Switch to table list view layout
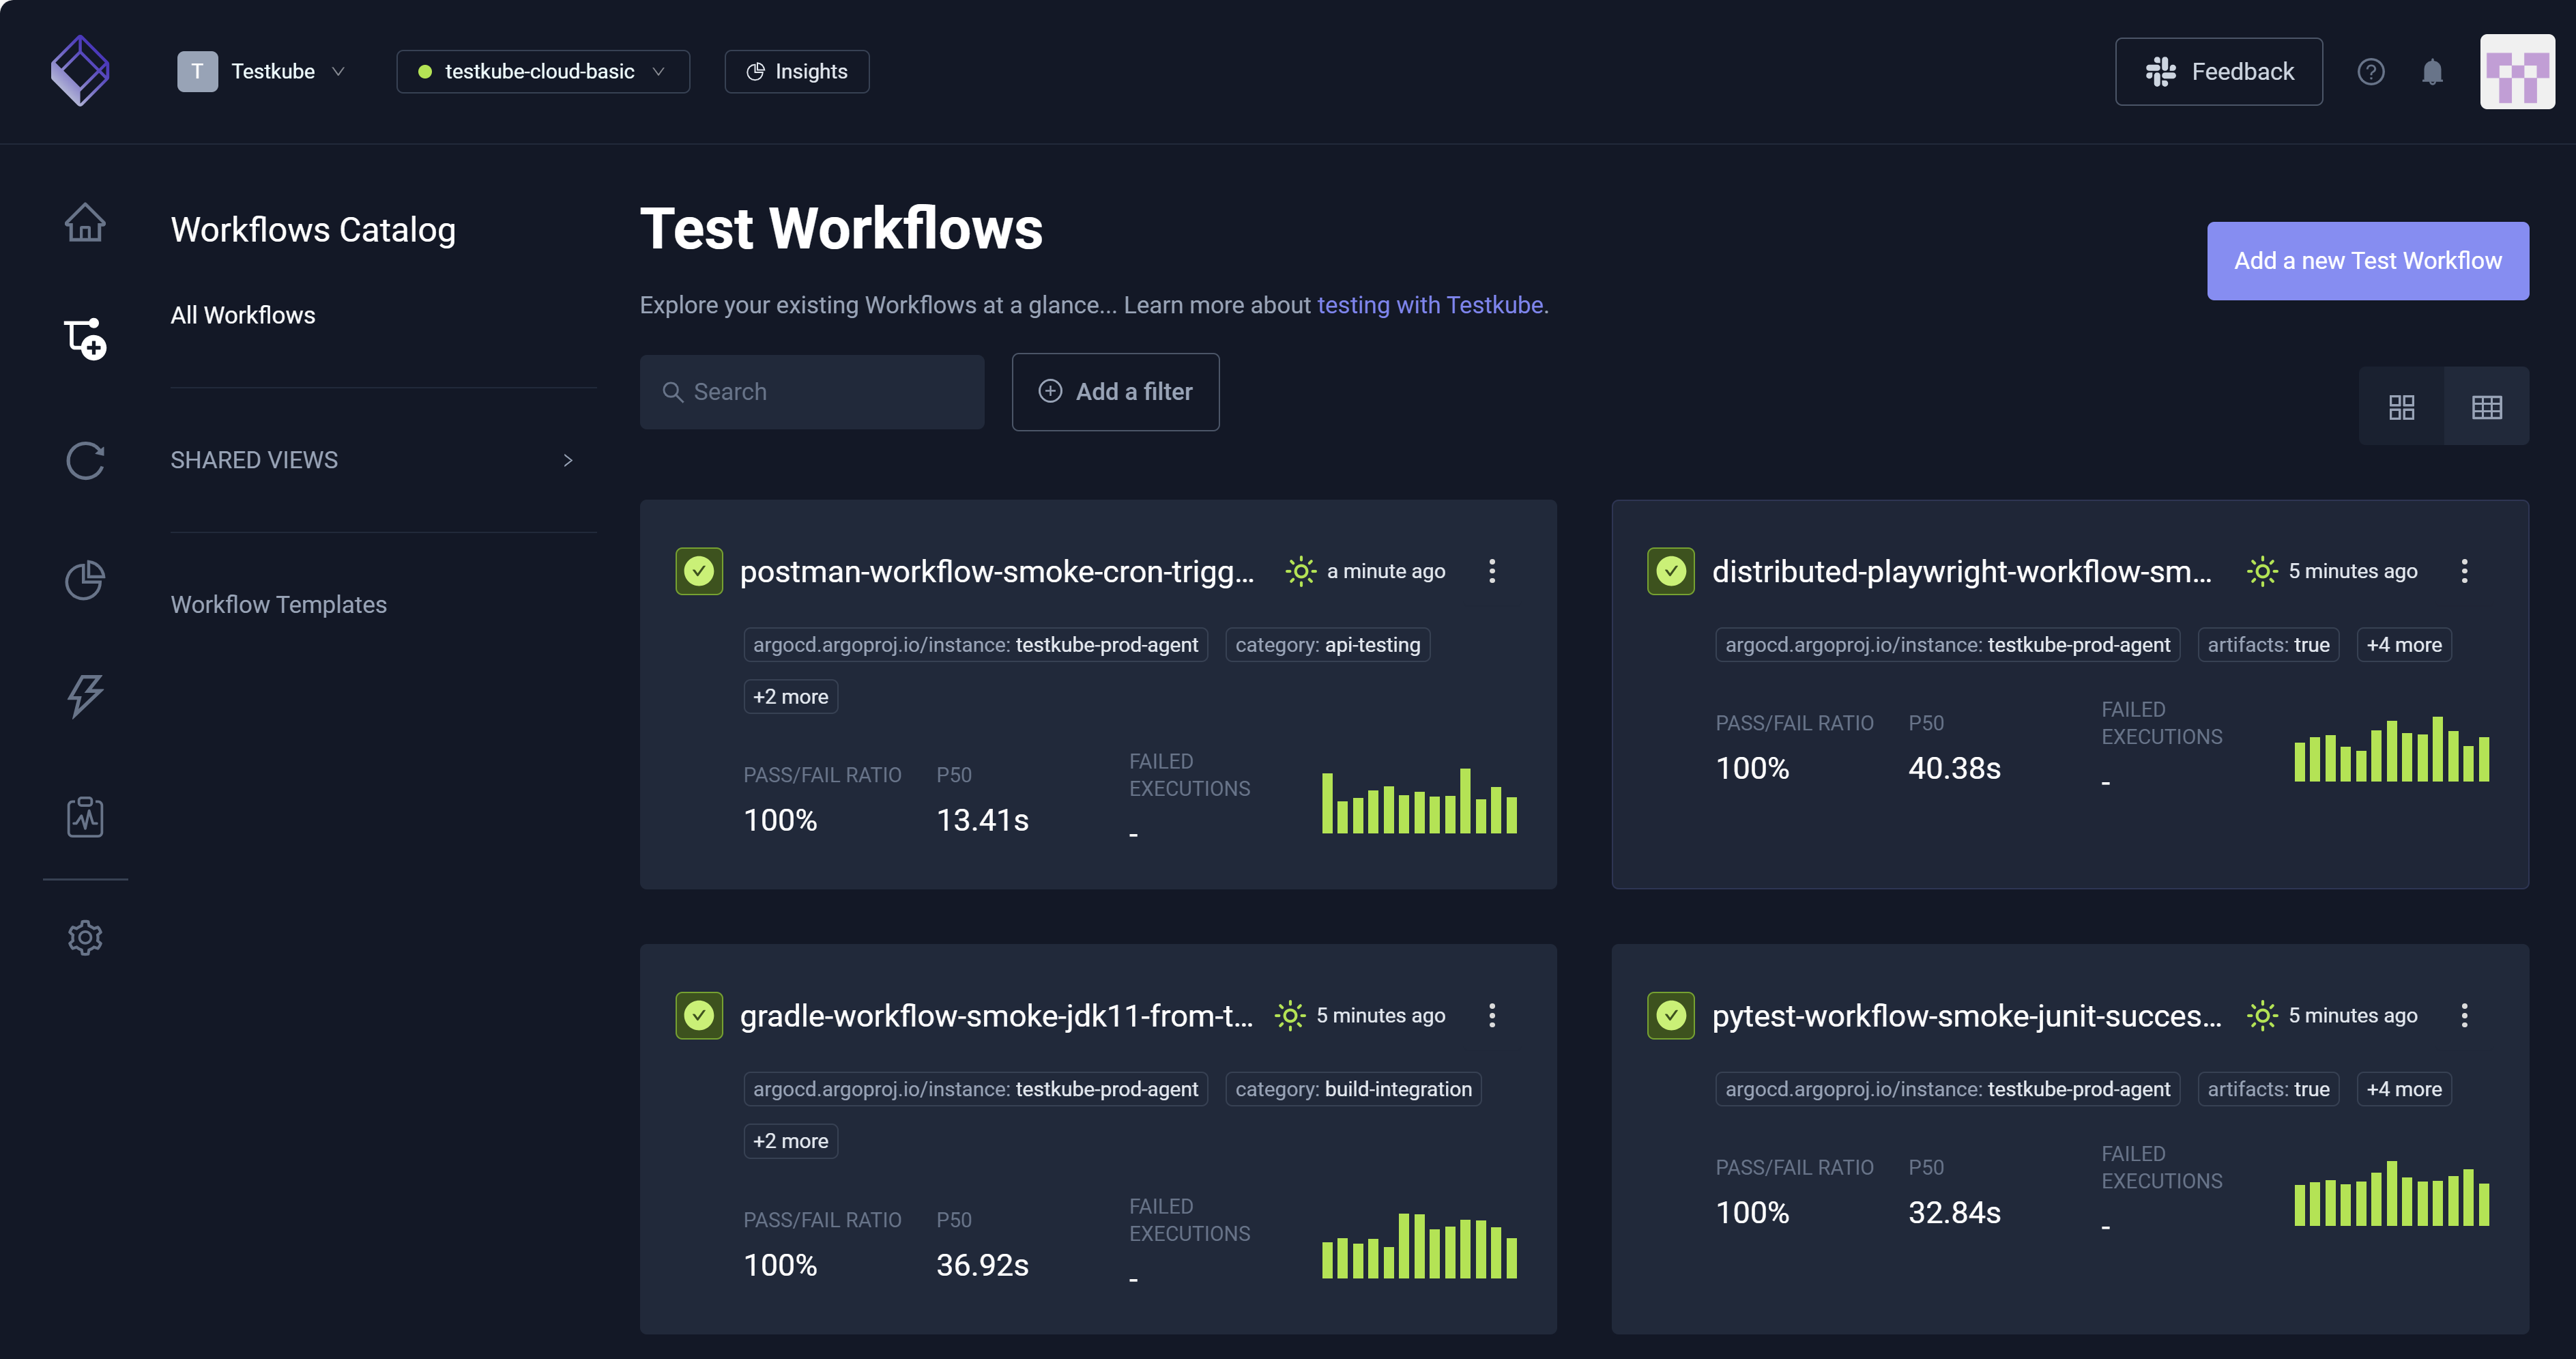Image resolution: width=2576 pixels, height=1359 pixels. point(2487,406)
